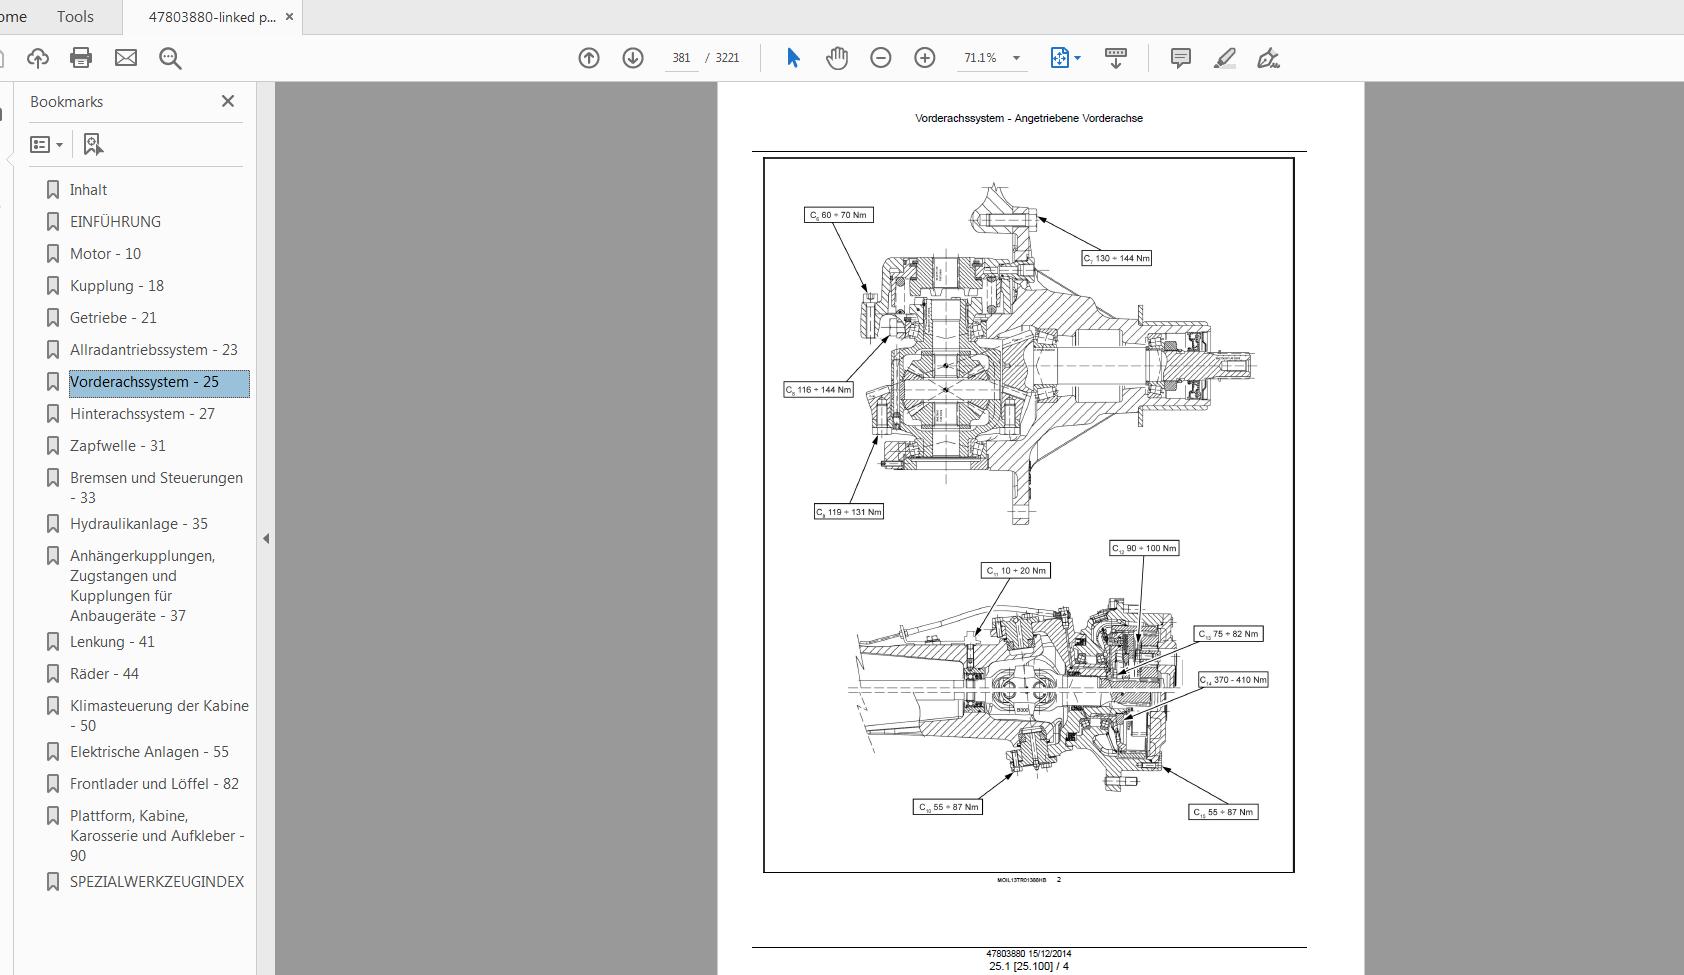Open the Inhalt bookmark
Screen dimensions: 1684x975
(x=88, y=190)
